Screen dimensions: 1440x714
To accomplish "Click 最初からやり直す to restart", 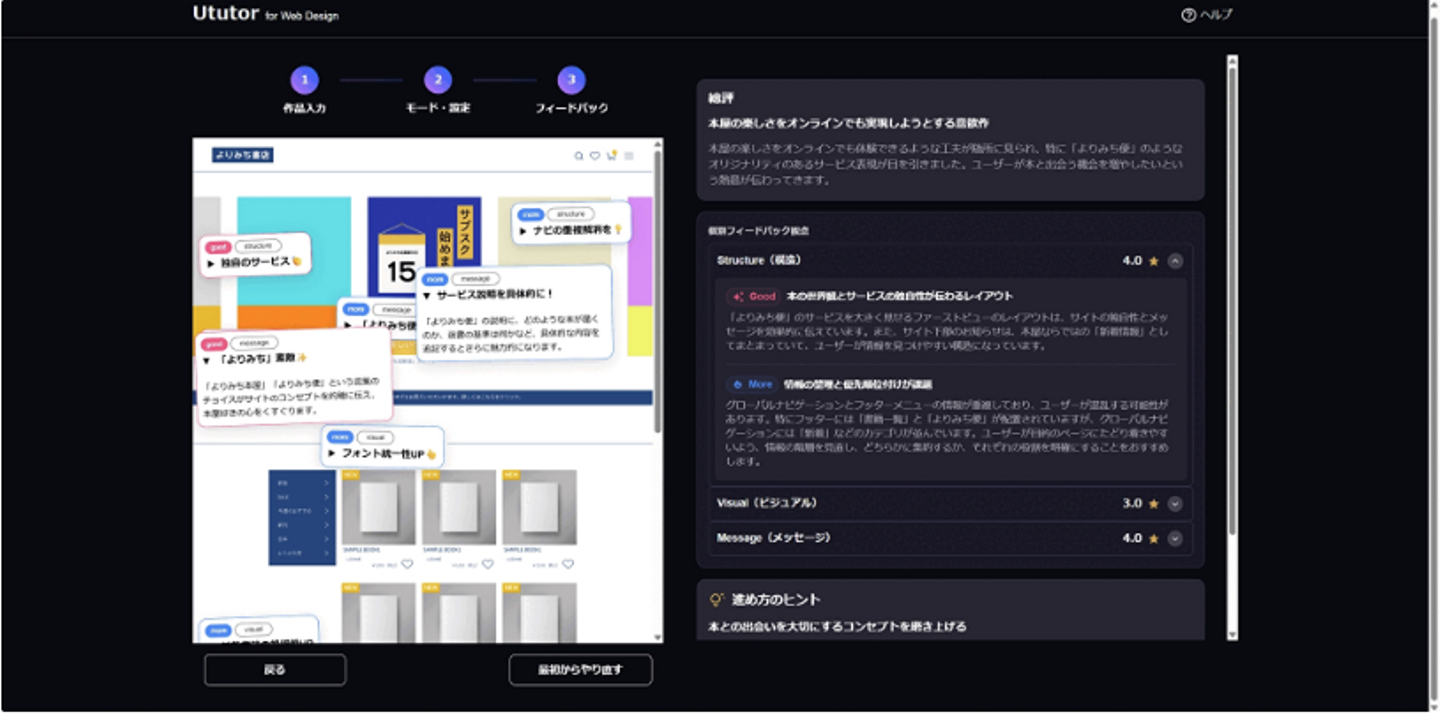I will click(580, 670).
